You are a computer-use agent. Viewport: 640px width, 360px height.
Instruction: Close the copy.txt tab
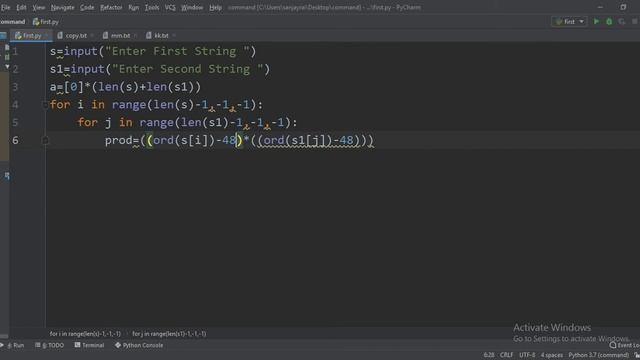click(x=92, y=36)
